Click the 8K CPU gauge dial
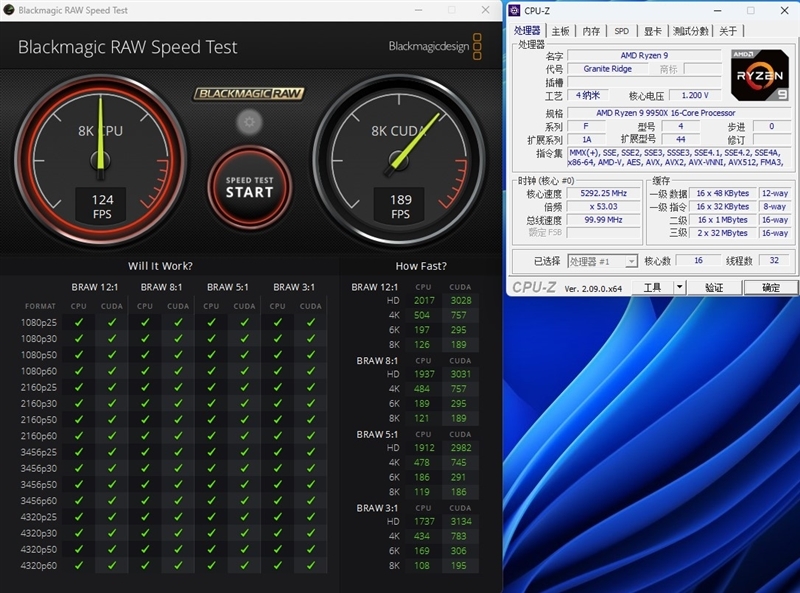800x593 pixels. pyautogui.click(x=101, y=161)
